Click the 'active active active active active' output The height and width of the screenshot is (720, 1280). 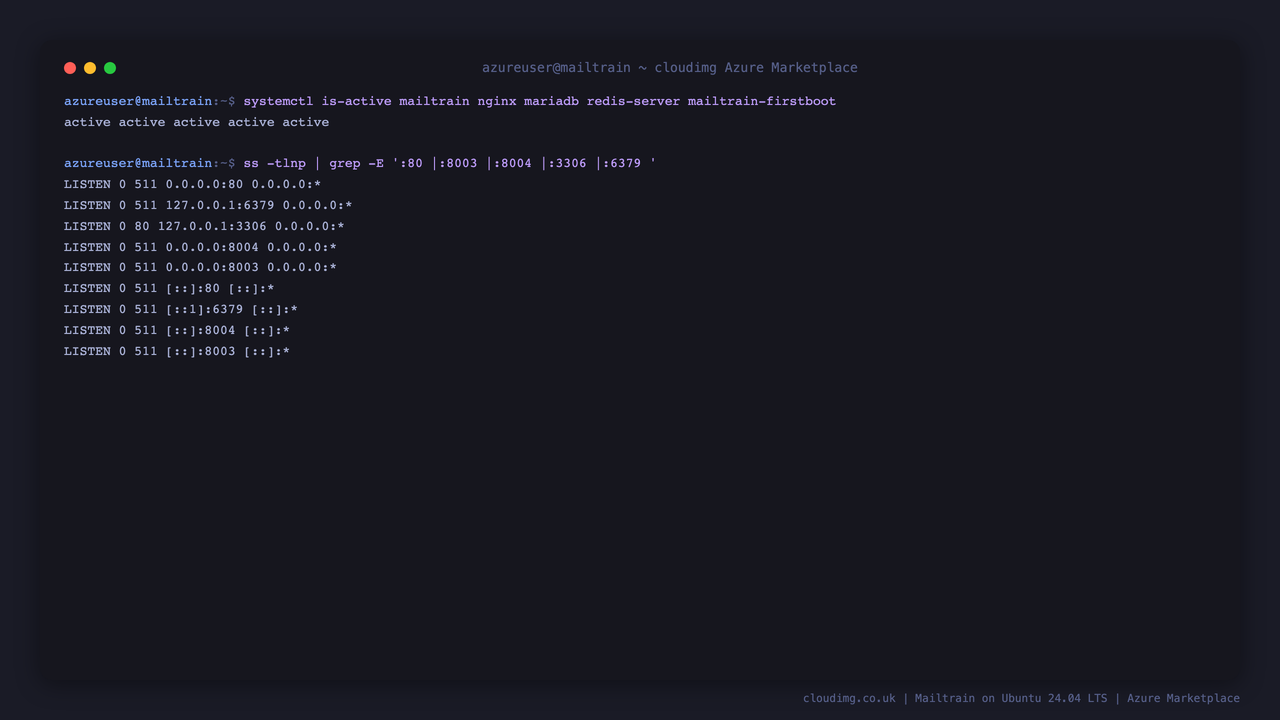[196, 122]
